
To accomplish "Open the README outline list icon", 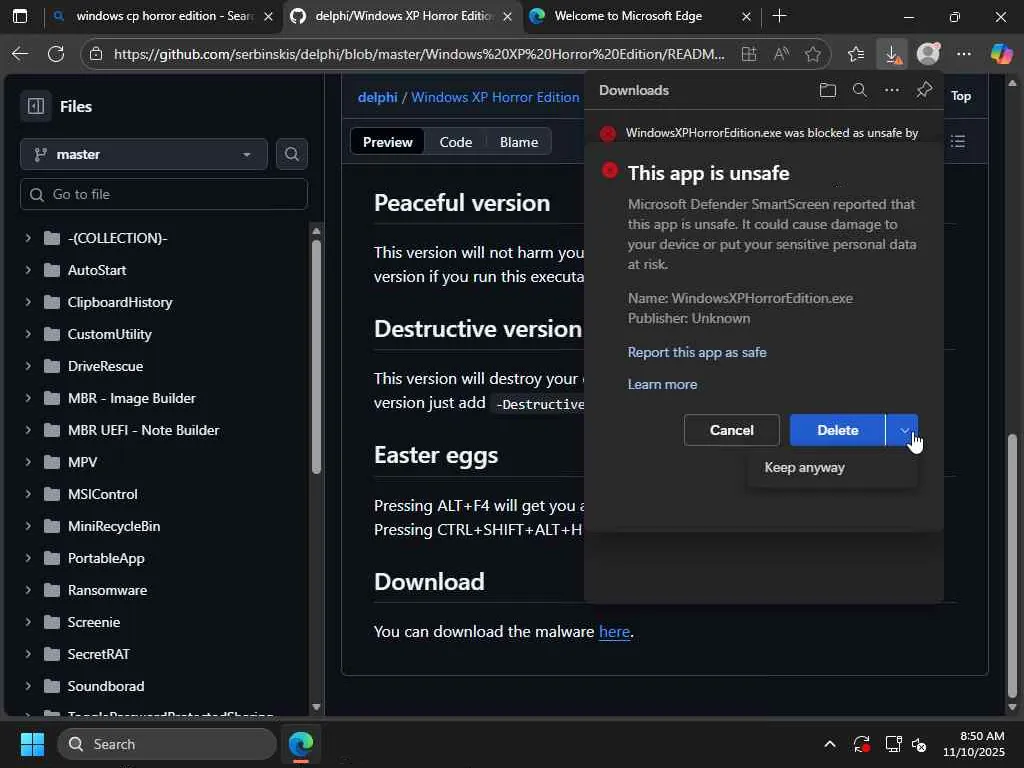I will click(958, 142).
